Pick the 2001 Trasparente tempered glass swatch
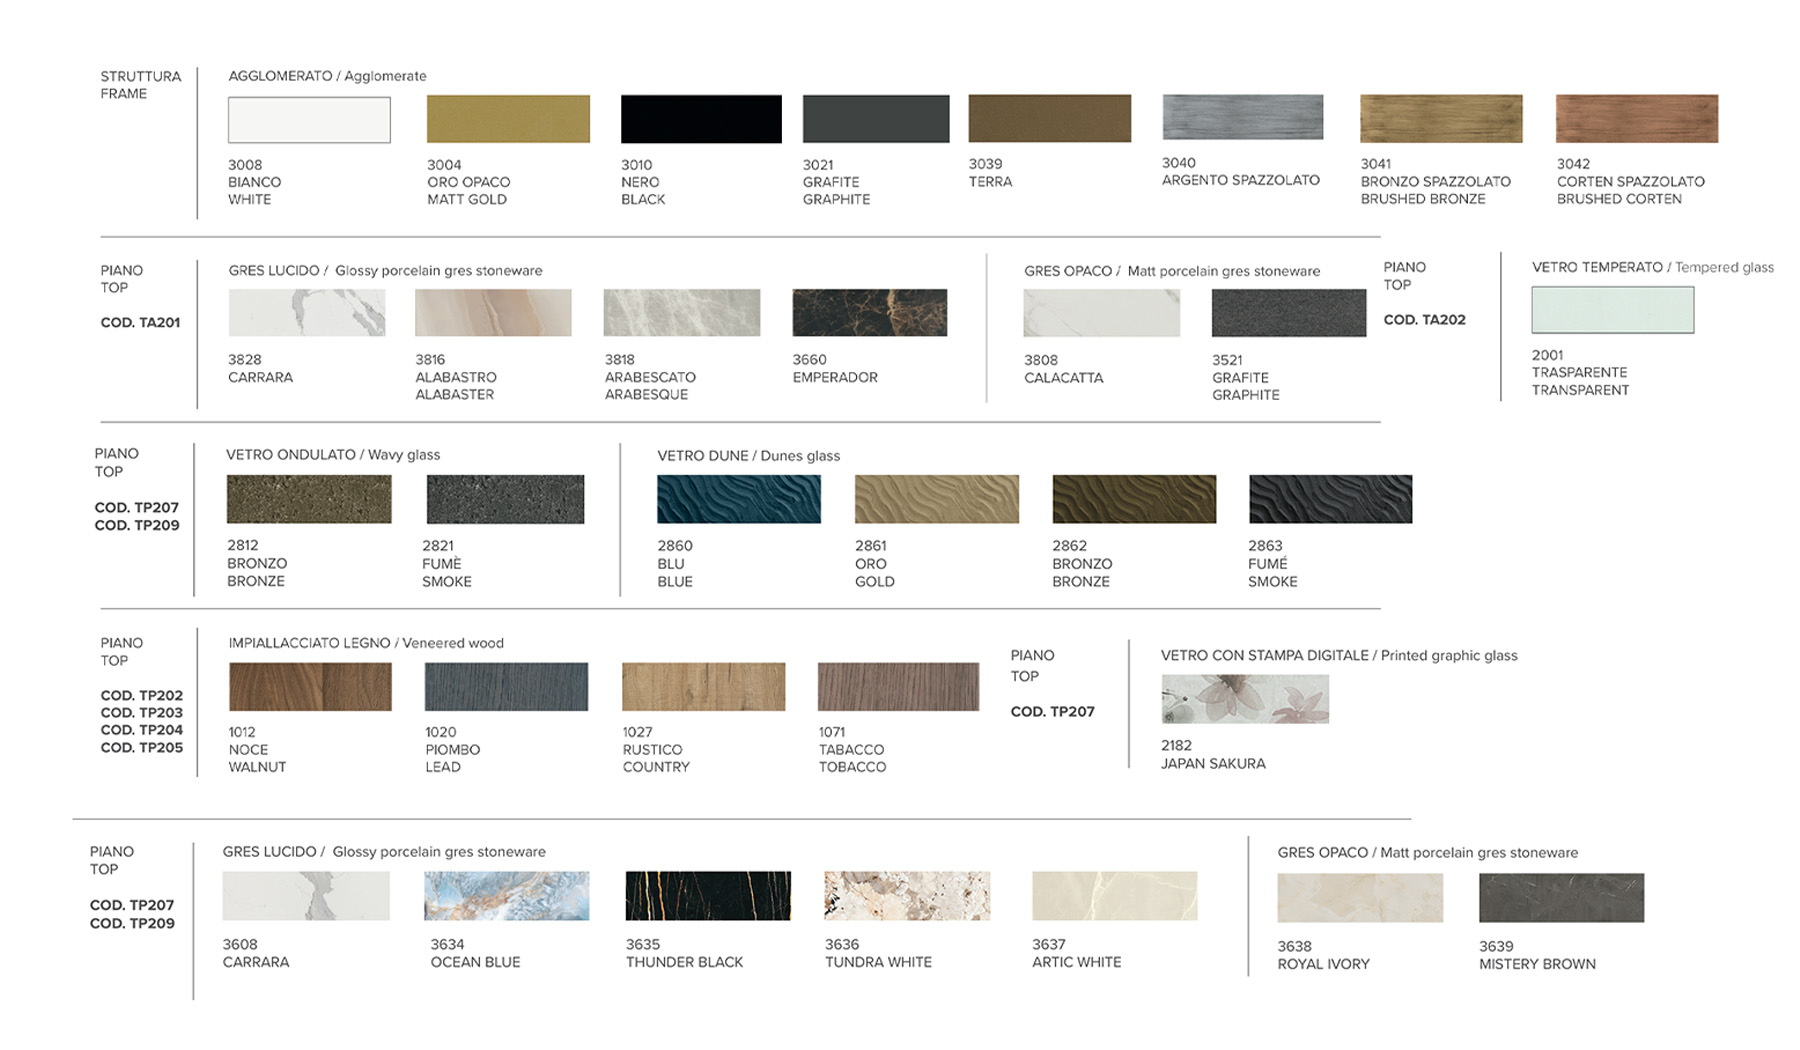The height and width of the screenshot is (1050, 1800). tap(1612, 310)
